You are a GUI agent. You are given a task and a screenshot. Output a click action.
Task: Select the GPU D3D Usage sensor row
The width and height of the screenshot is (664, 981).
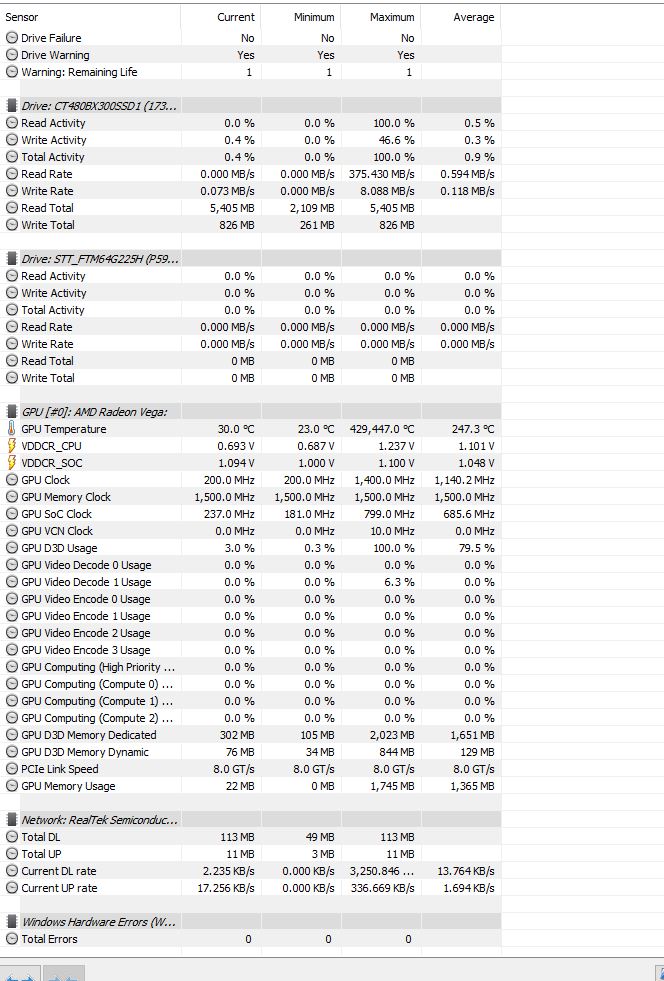(x=250, y=548)
